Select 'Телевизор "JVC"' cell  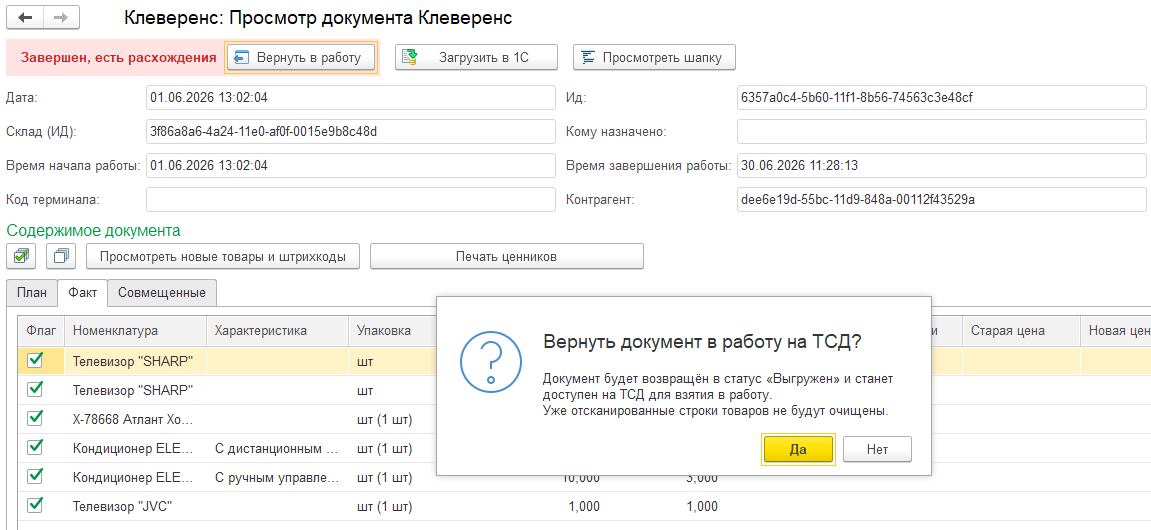pyautogui.click(x=135, y=507)
